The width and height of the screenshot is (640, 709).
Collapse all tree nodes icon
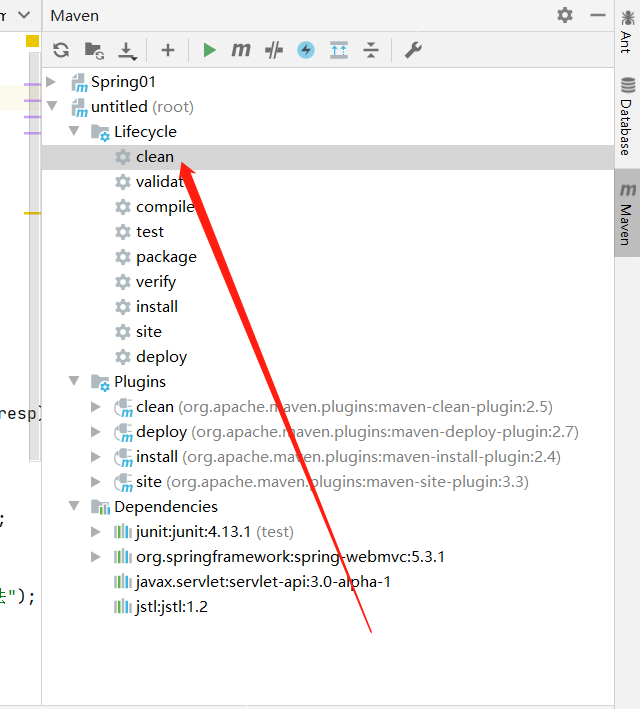pyautogui.click(x=371, y=50)
